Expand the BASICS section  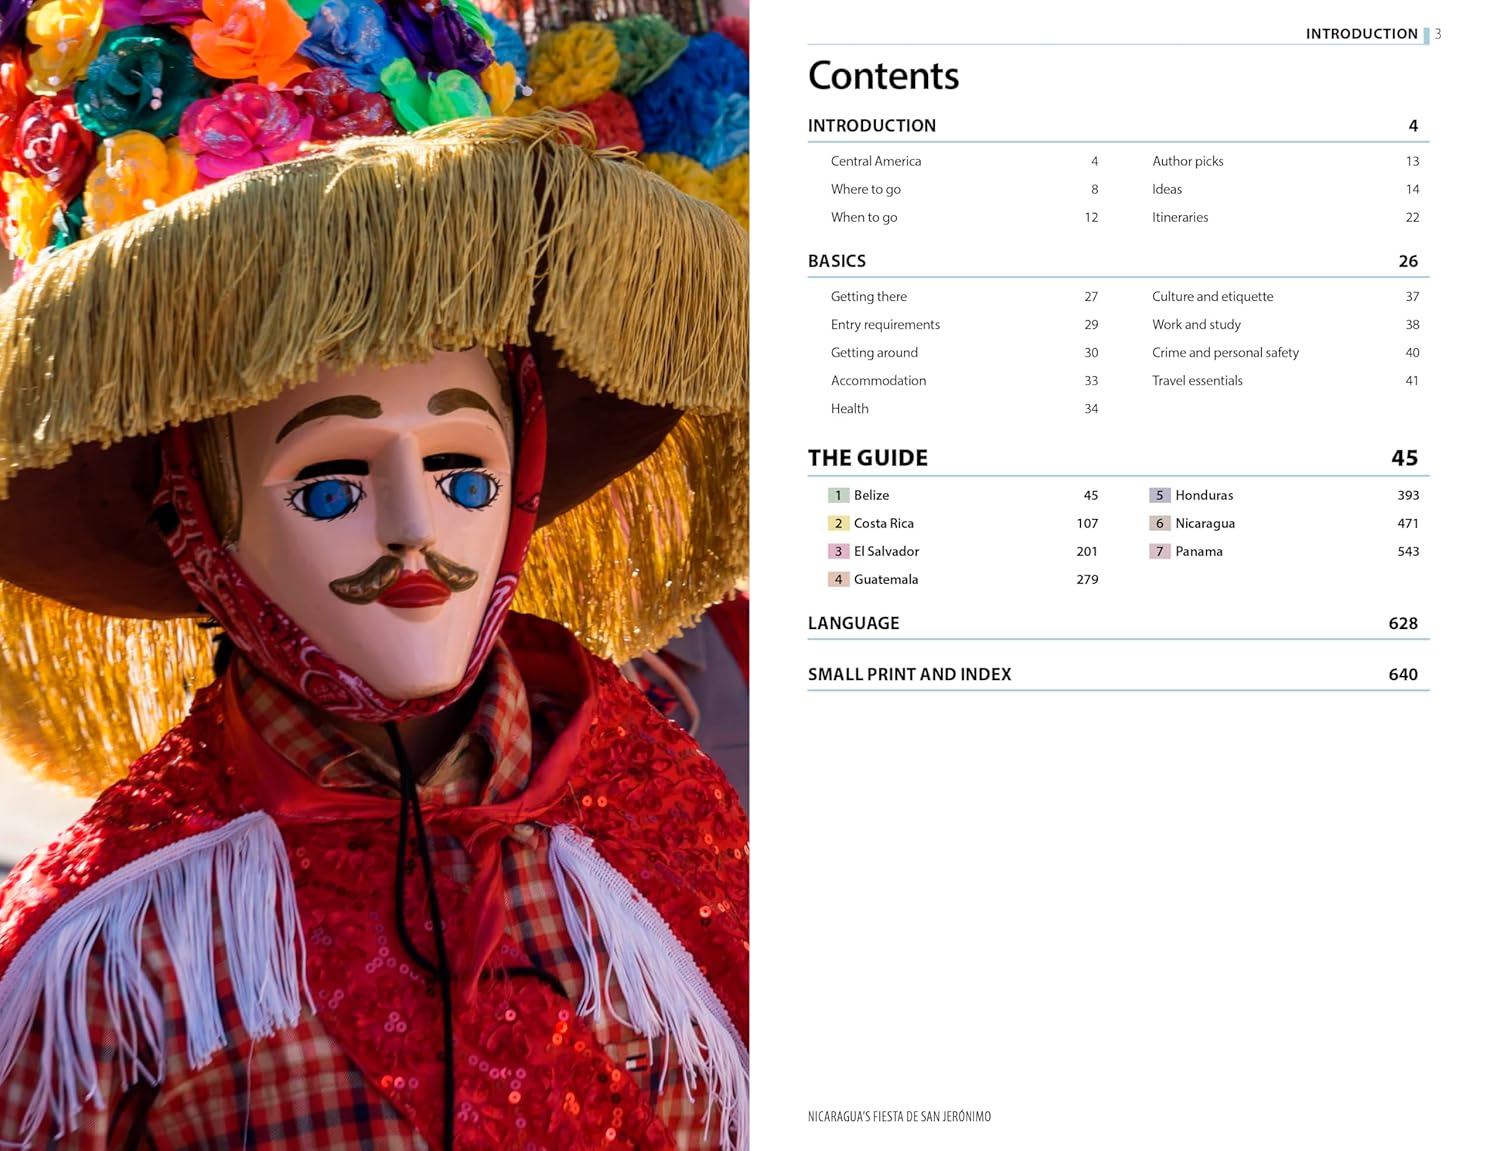point(836,260)
